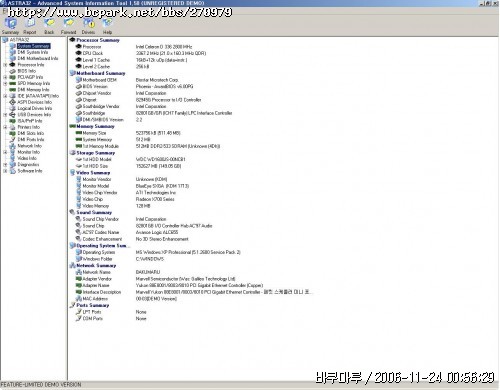
Task: Click the Motherboard Summary heading
Action: tap(101, 73)
